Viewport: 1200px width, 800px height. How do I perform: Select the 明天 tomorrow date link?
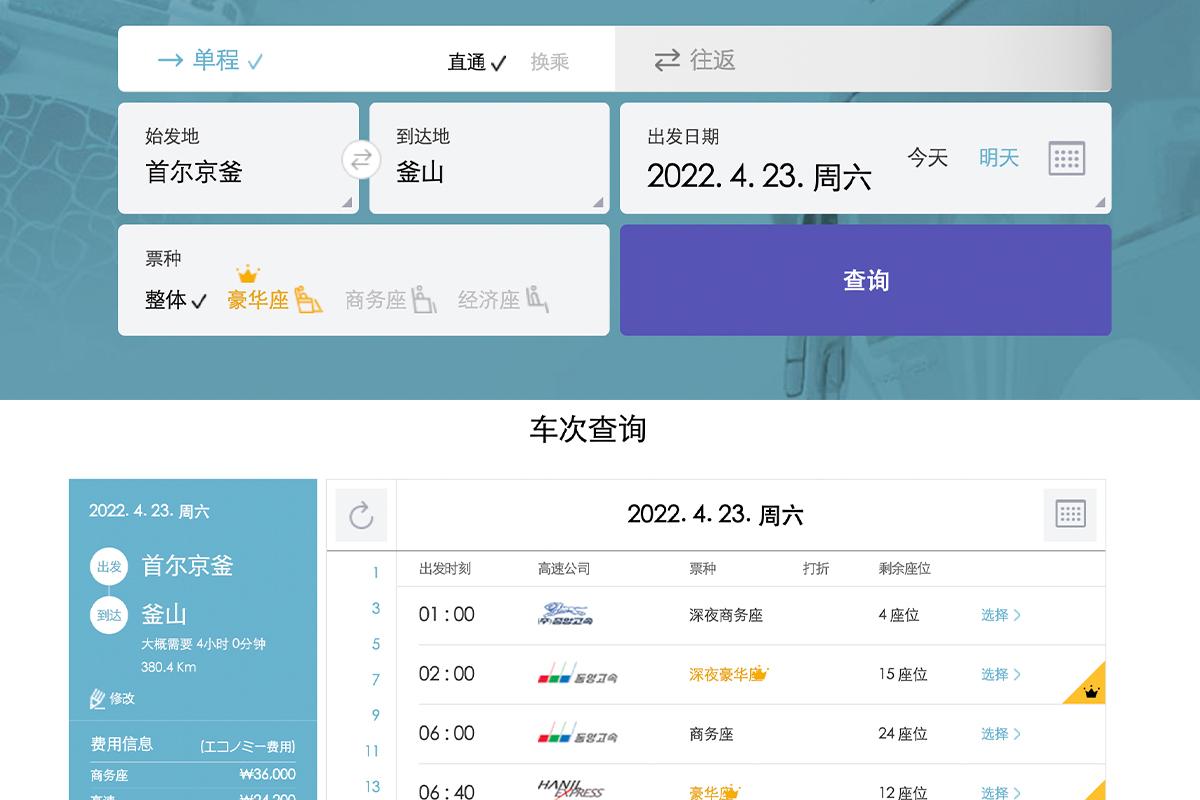coord(997,157)
